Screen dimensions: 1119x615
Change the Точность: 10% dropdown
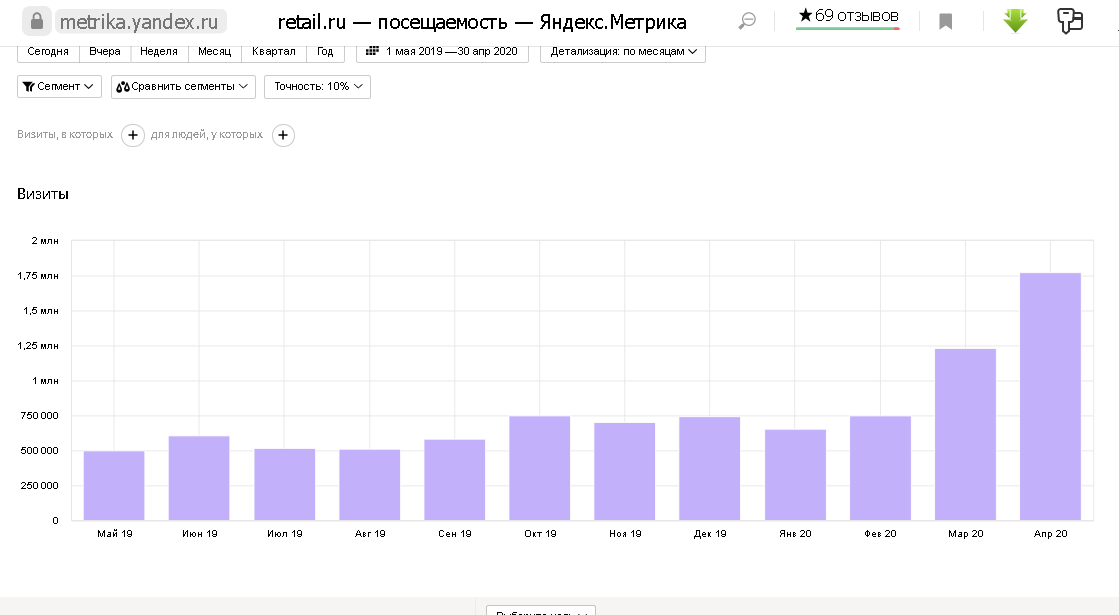pyautogui.click(x=318, y=86)
